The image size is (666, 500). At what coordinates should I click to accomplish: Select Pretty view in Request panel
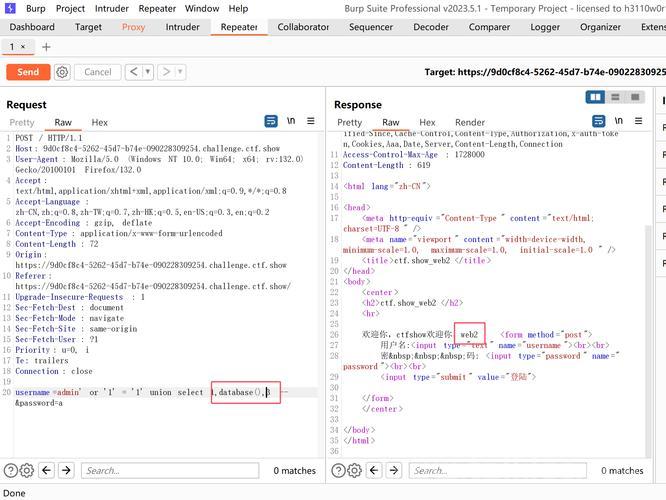click(22, 122)
